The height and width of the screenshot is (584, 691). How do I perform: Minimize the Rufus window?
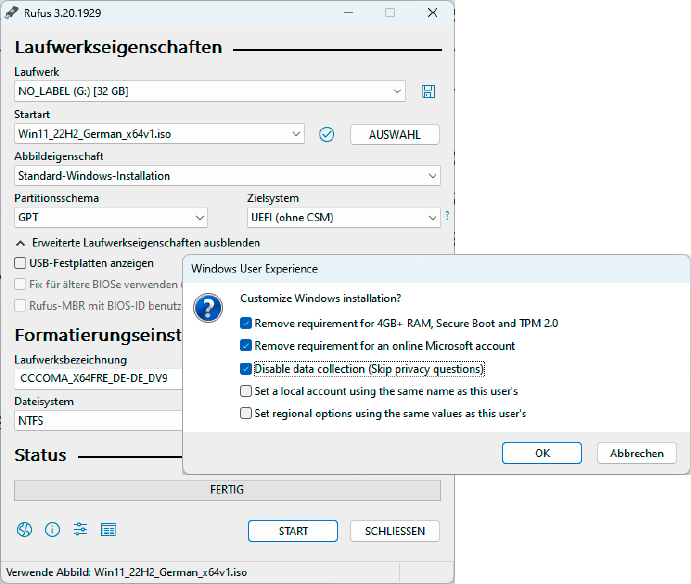click(x=349, y=13)
